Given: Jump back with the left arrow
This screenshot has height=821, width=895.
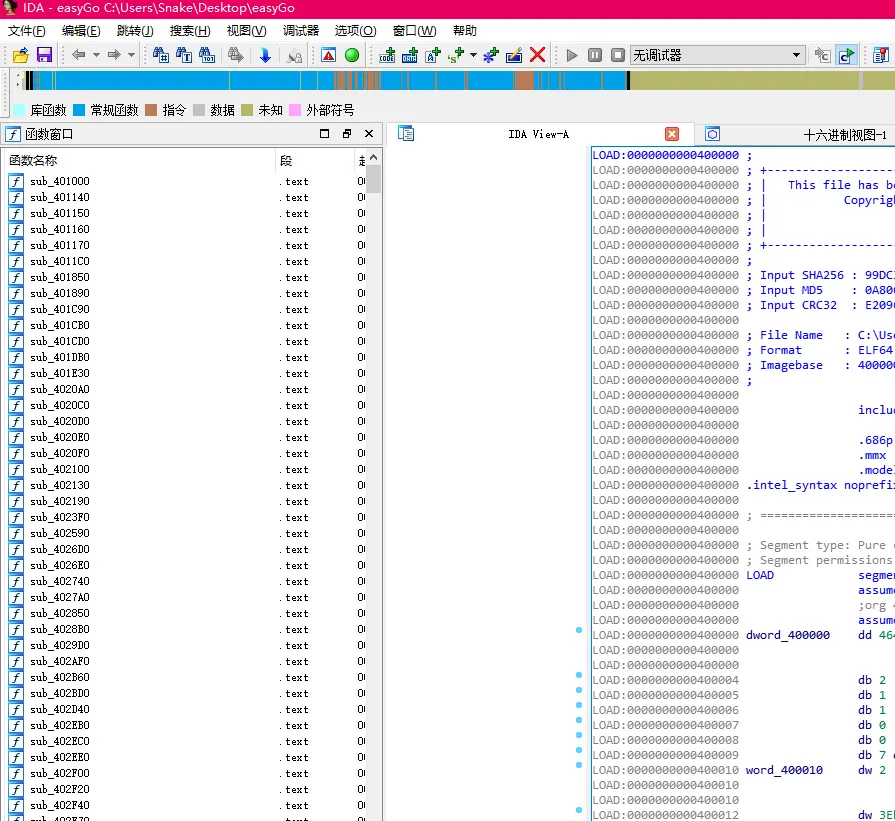Looking at the screenshot, I should pyautogui.click(x=79, y=55).
